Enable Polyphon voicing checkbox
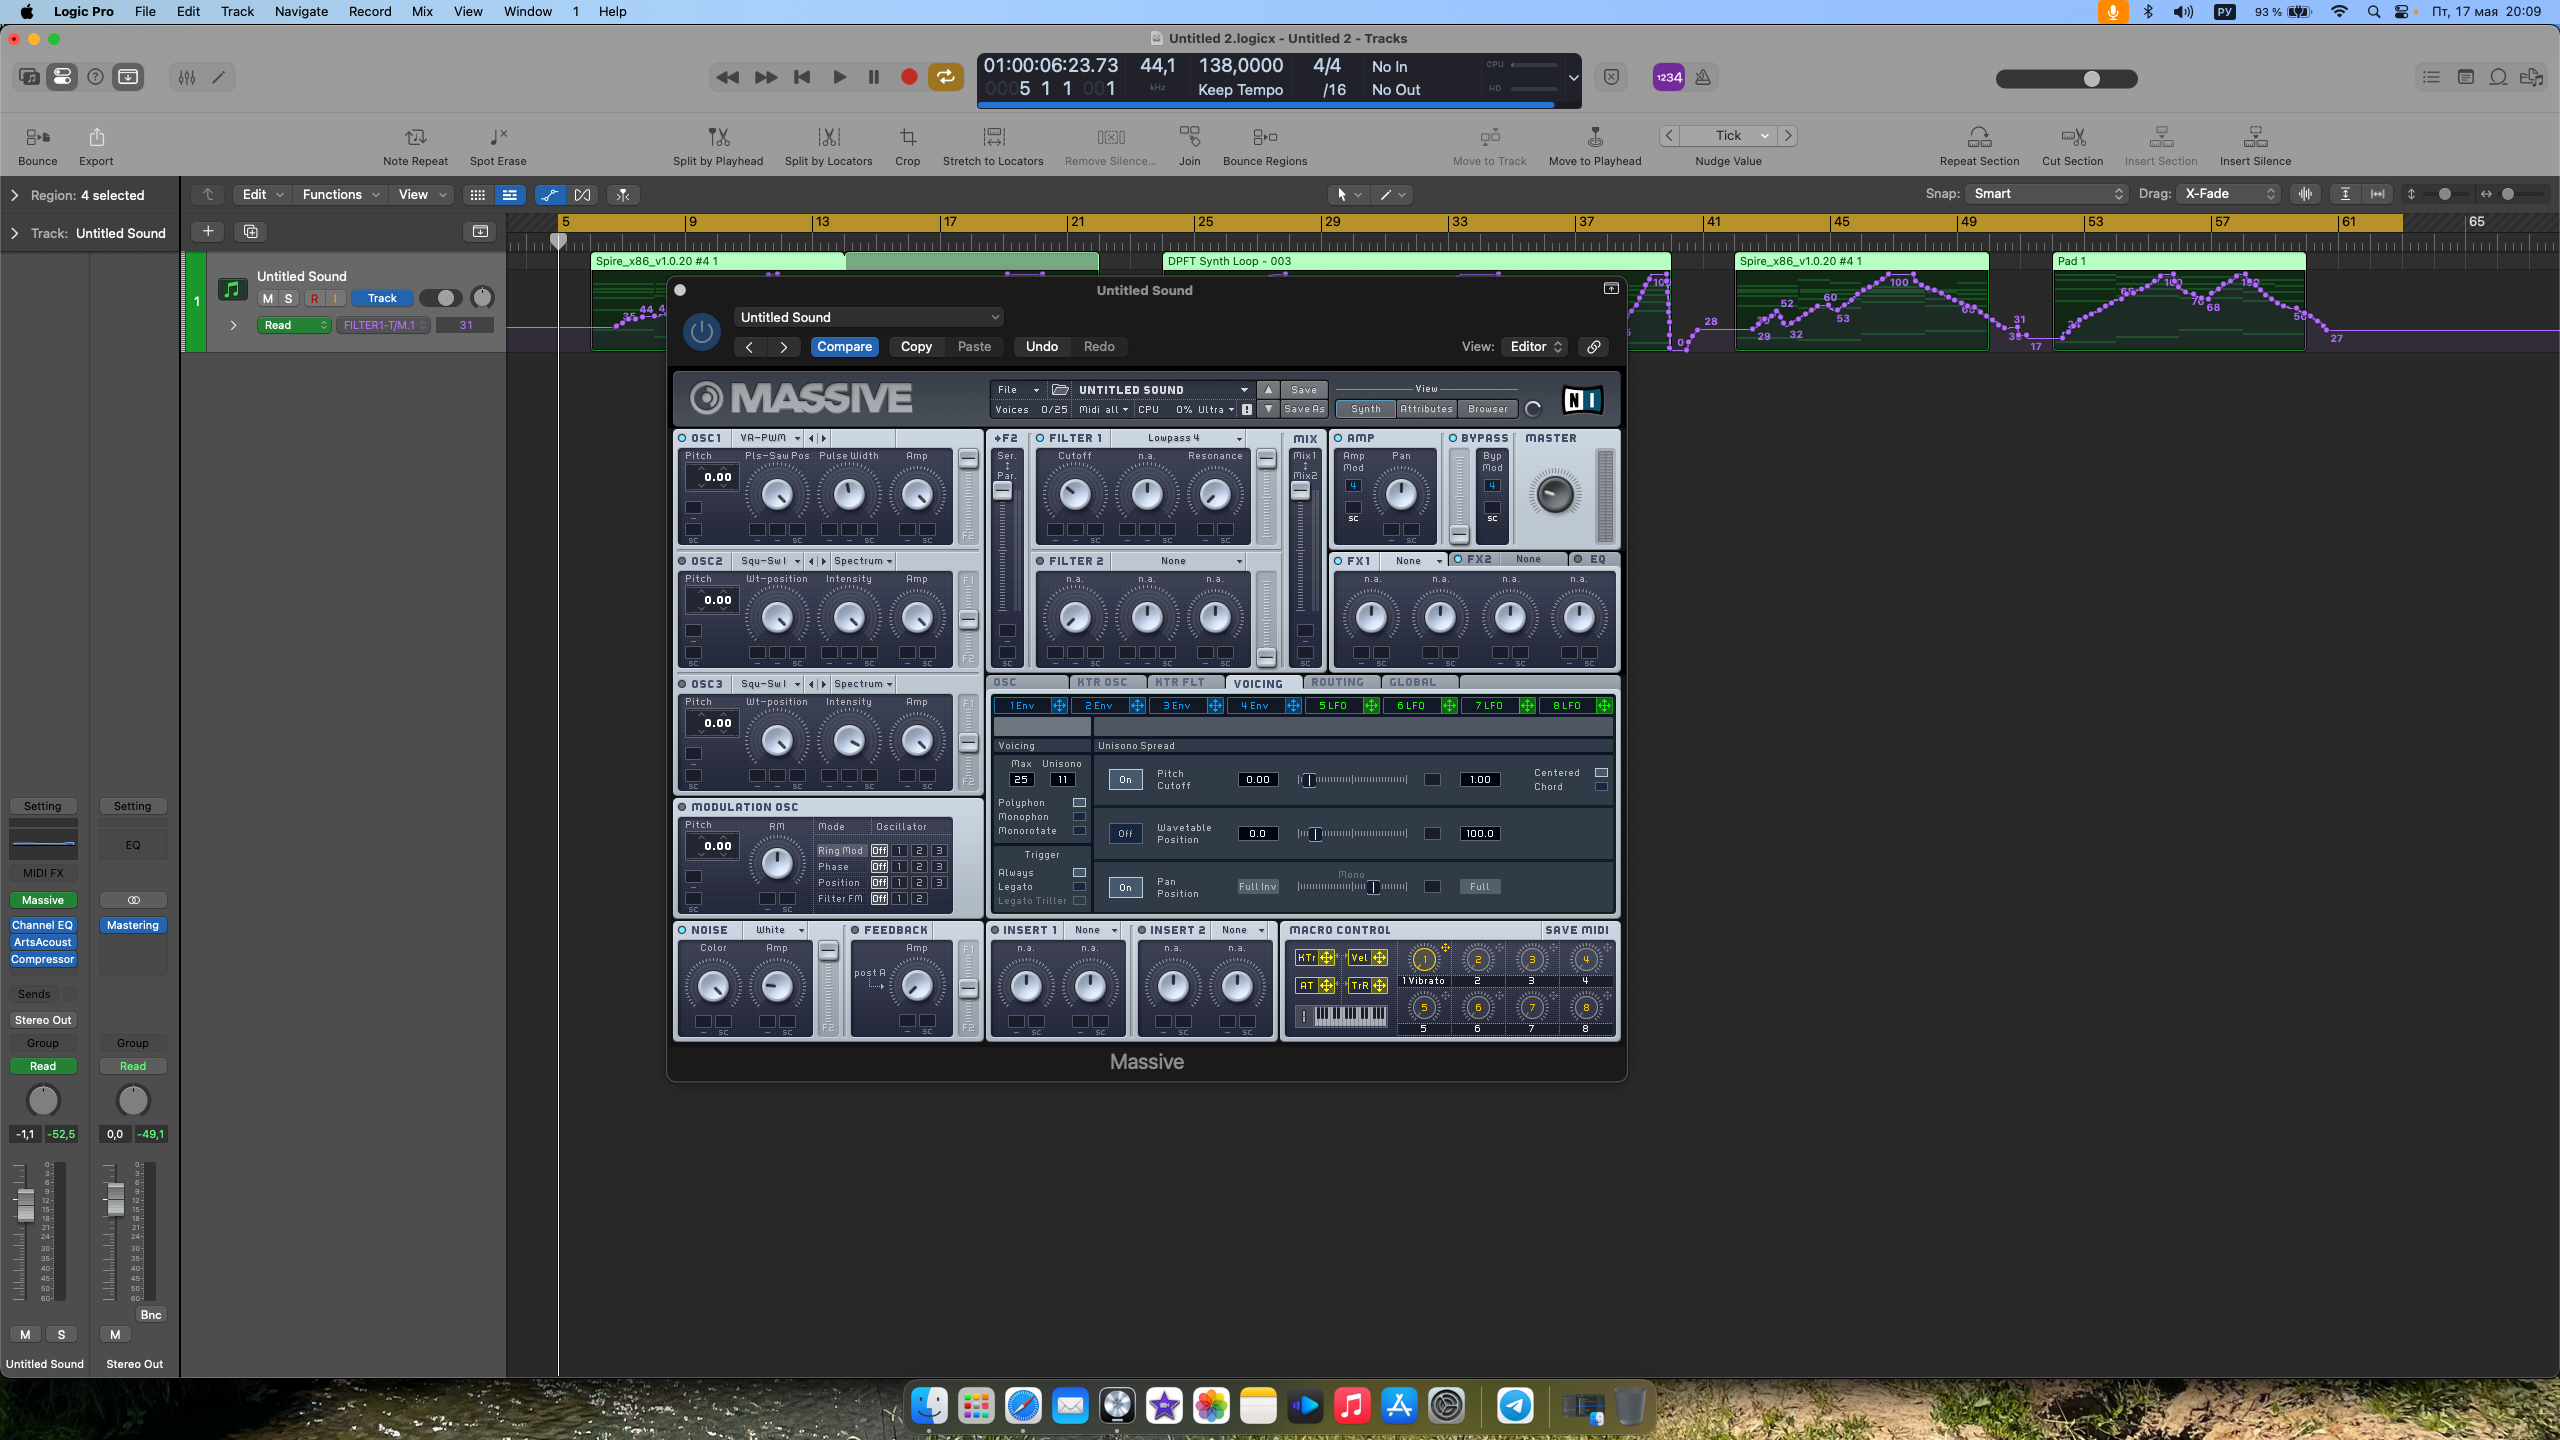The height and width of the screenshot is (1440, 2560). tap(1079, 803)
